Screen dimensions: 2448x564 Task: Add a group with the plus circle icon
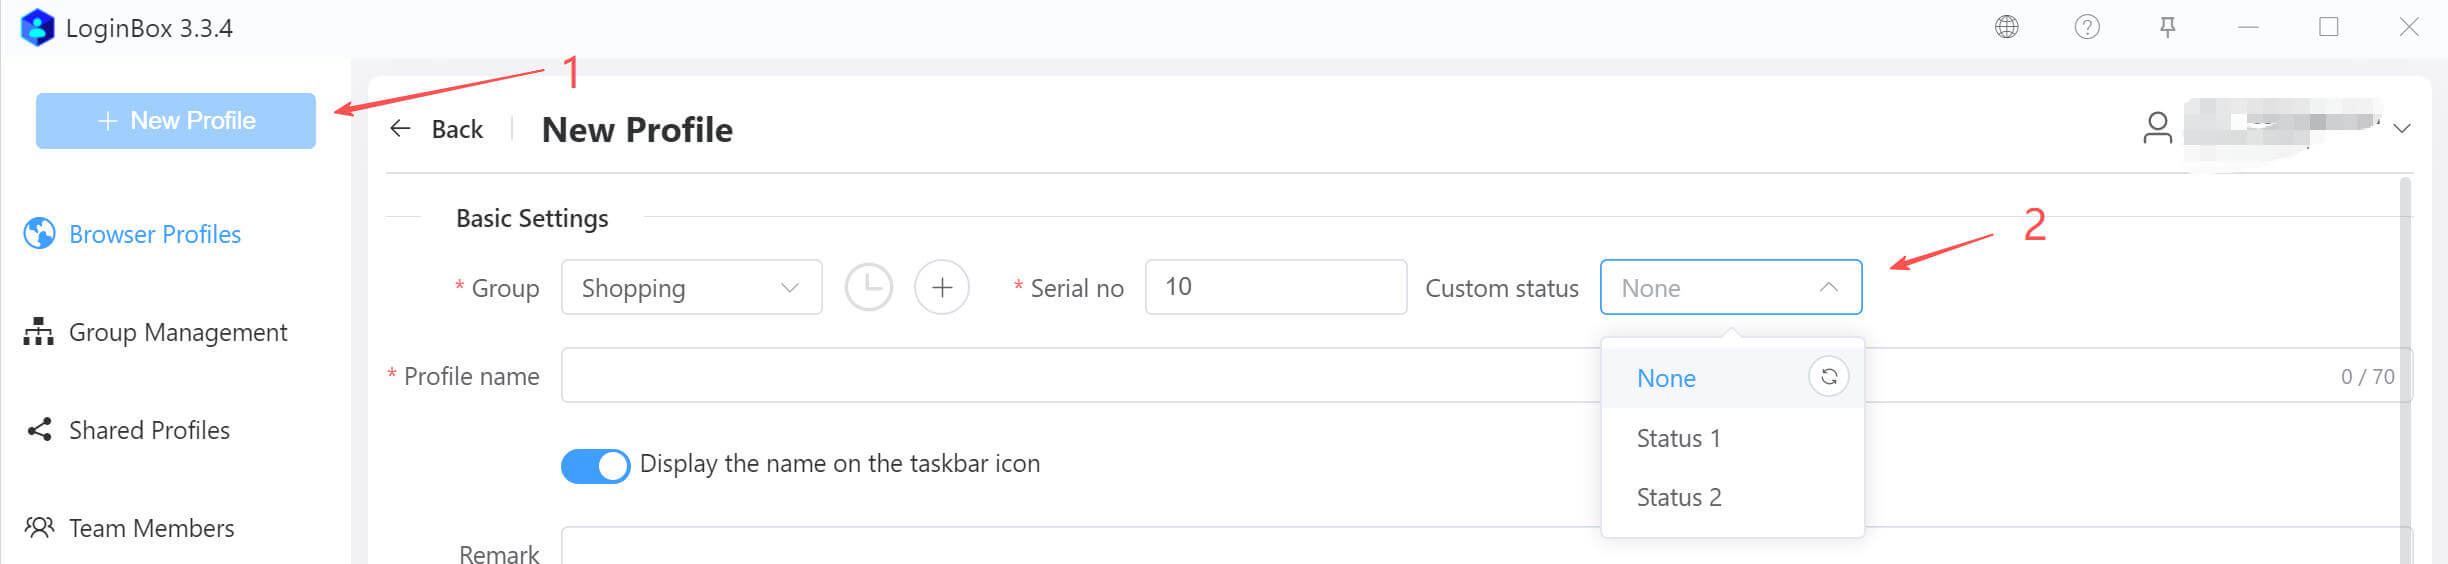(x=942, y=288)
